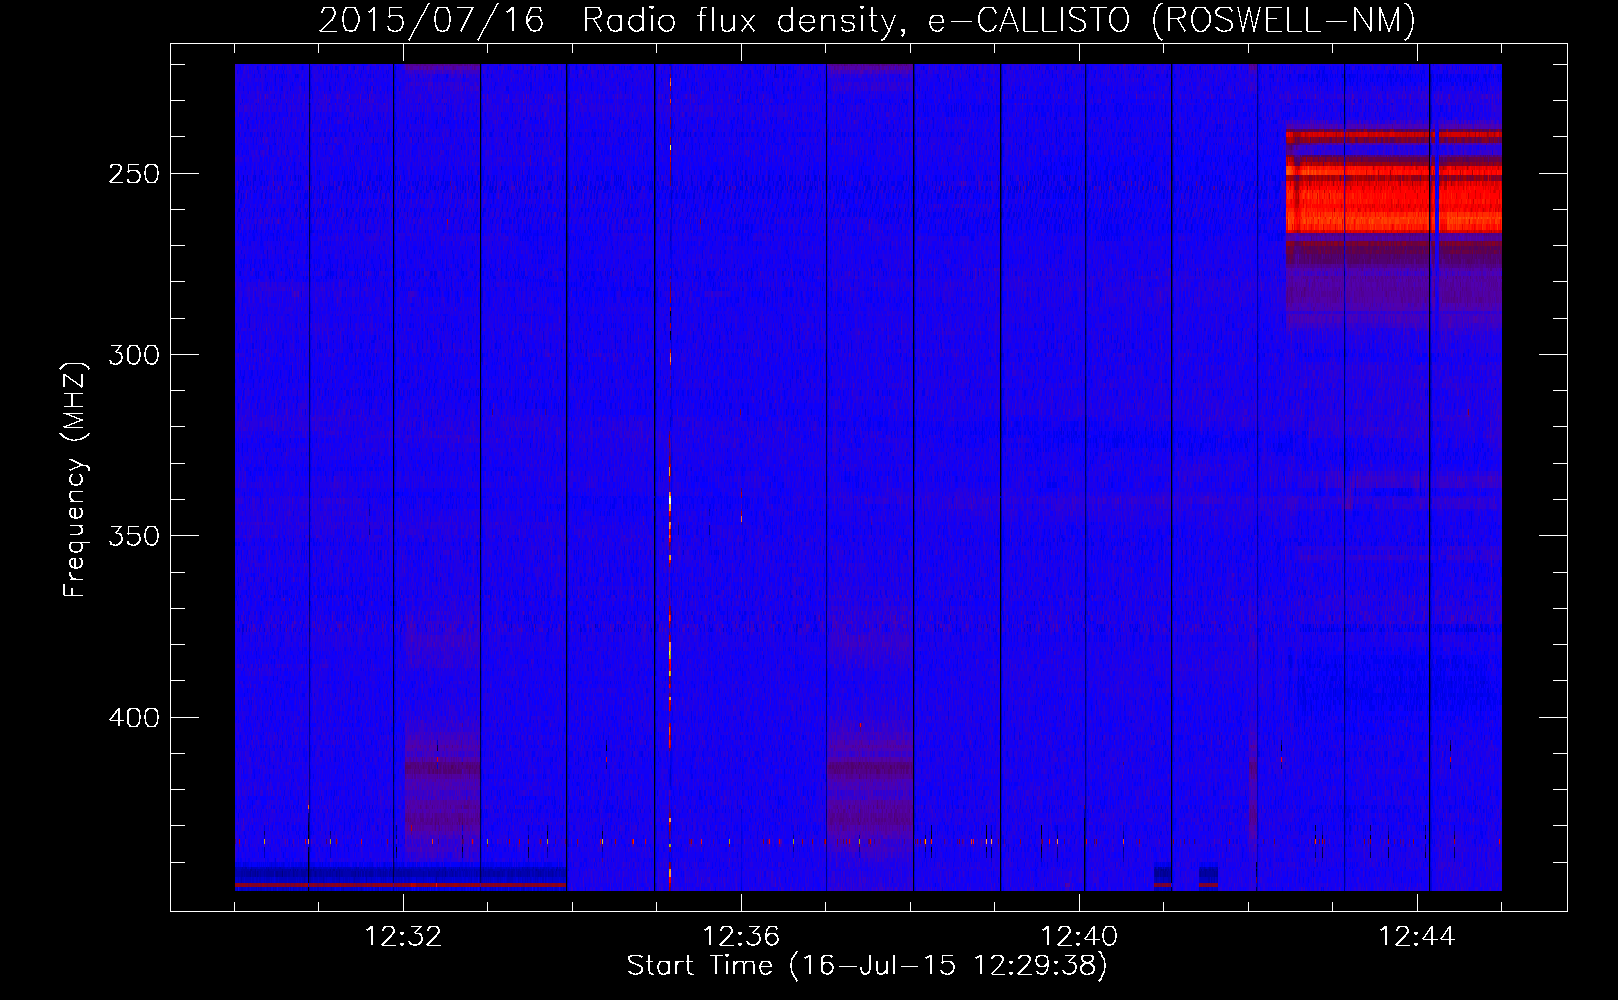Click the 400 frequency tick label
The width and height of the screenshot is (1618, 1000).
(134, 718)
